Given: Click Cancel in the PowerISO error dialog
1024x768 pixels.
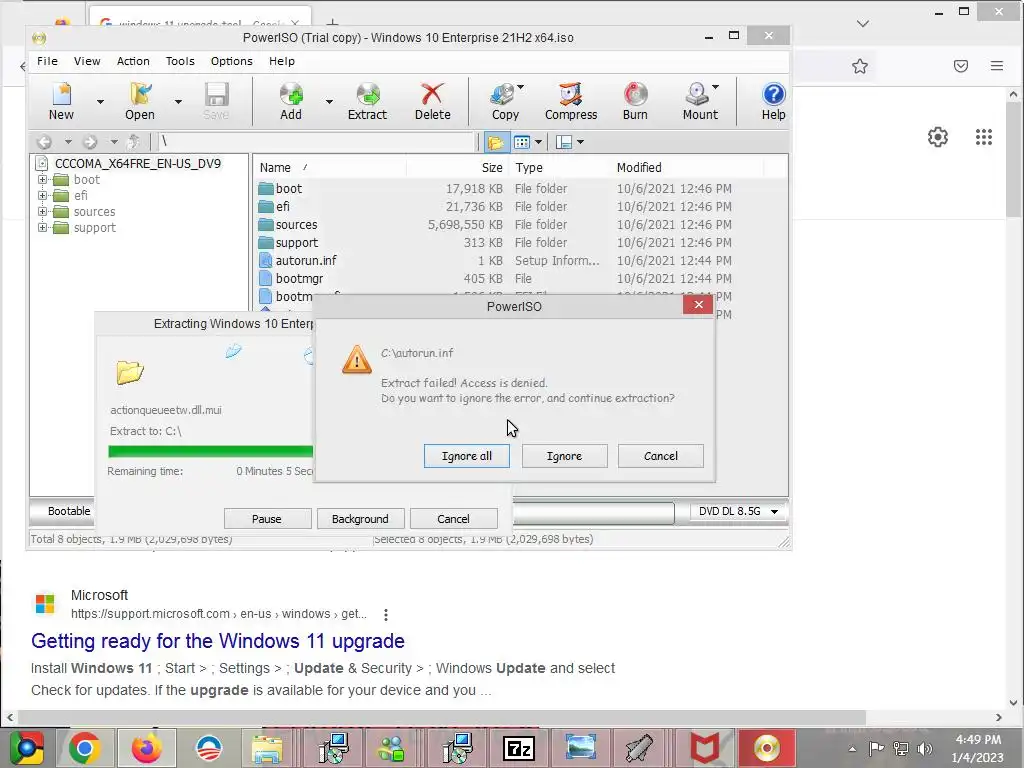Looking at the screenshot, I should (x=661, y=456).
